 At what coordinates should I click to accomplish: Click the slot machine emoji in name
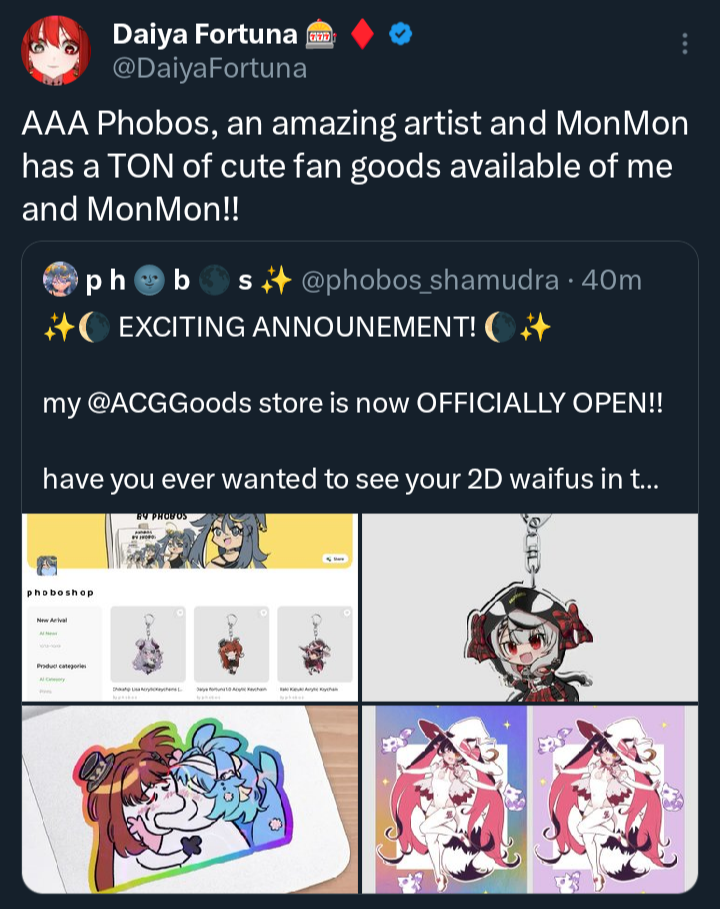[x=320, y=34]
